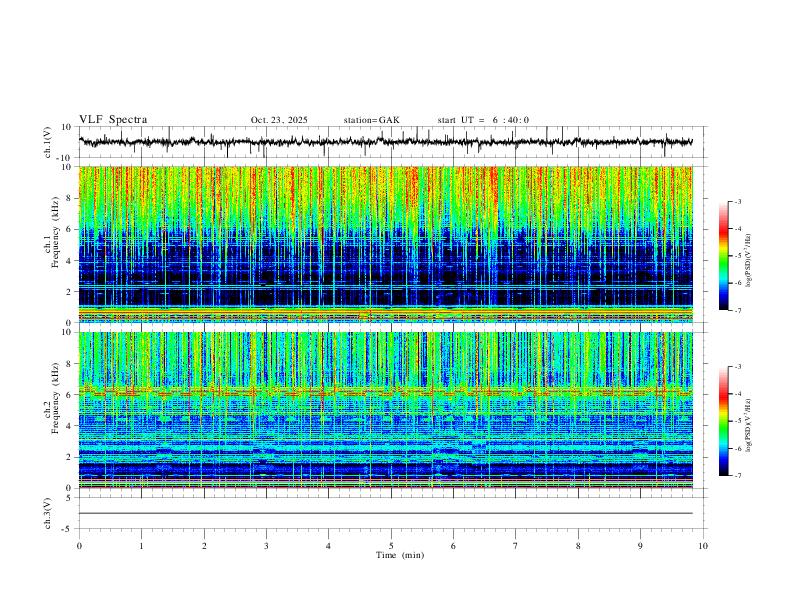The height and width of the screenshot is (612, 792).
Task: Click the ch.1 frequency spectrogram panel
Action: pyautogui.click(x=385, y=244)
